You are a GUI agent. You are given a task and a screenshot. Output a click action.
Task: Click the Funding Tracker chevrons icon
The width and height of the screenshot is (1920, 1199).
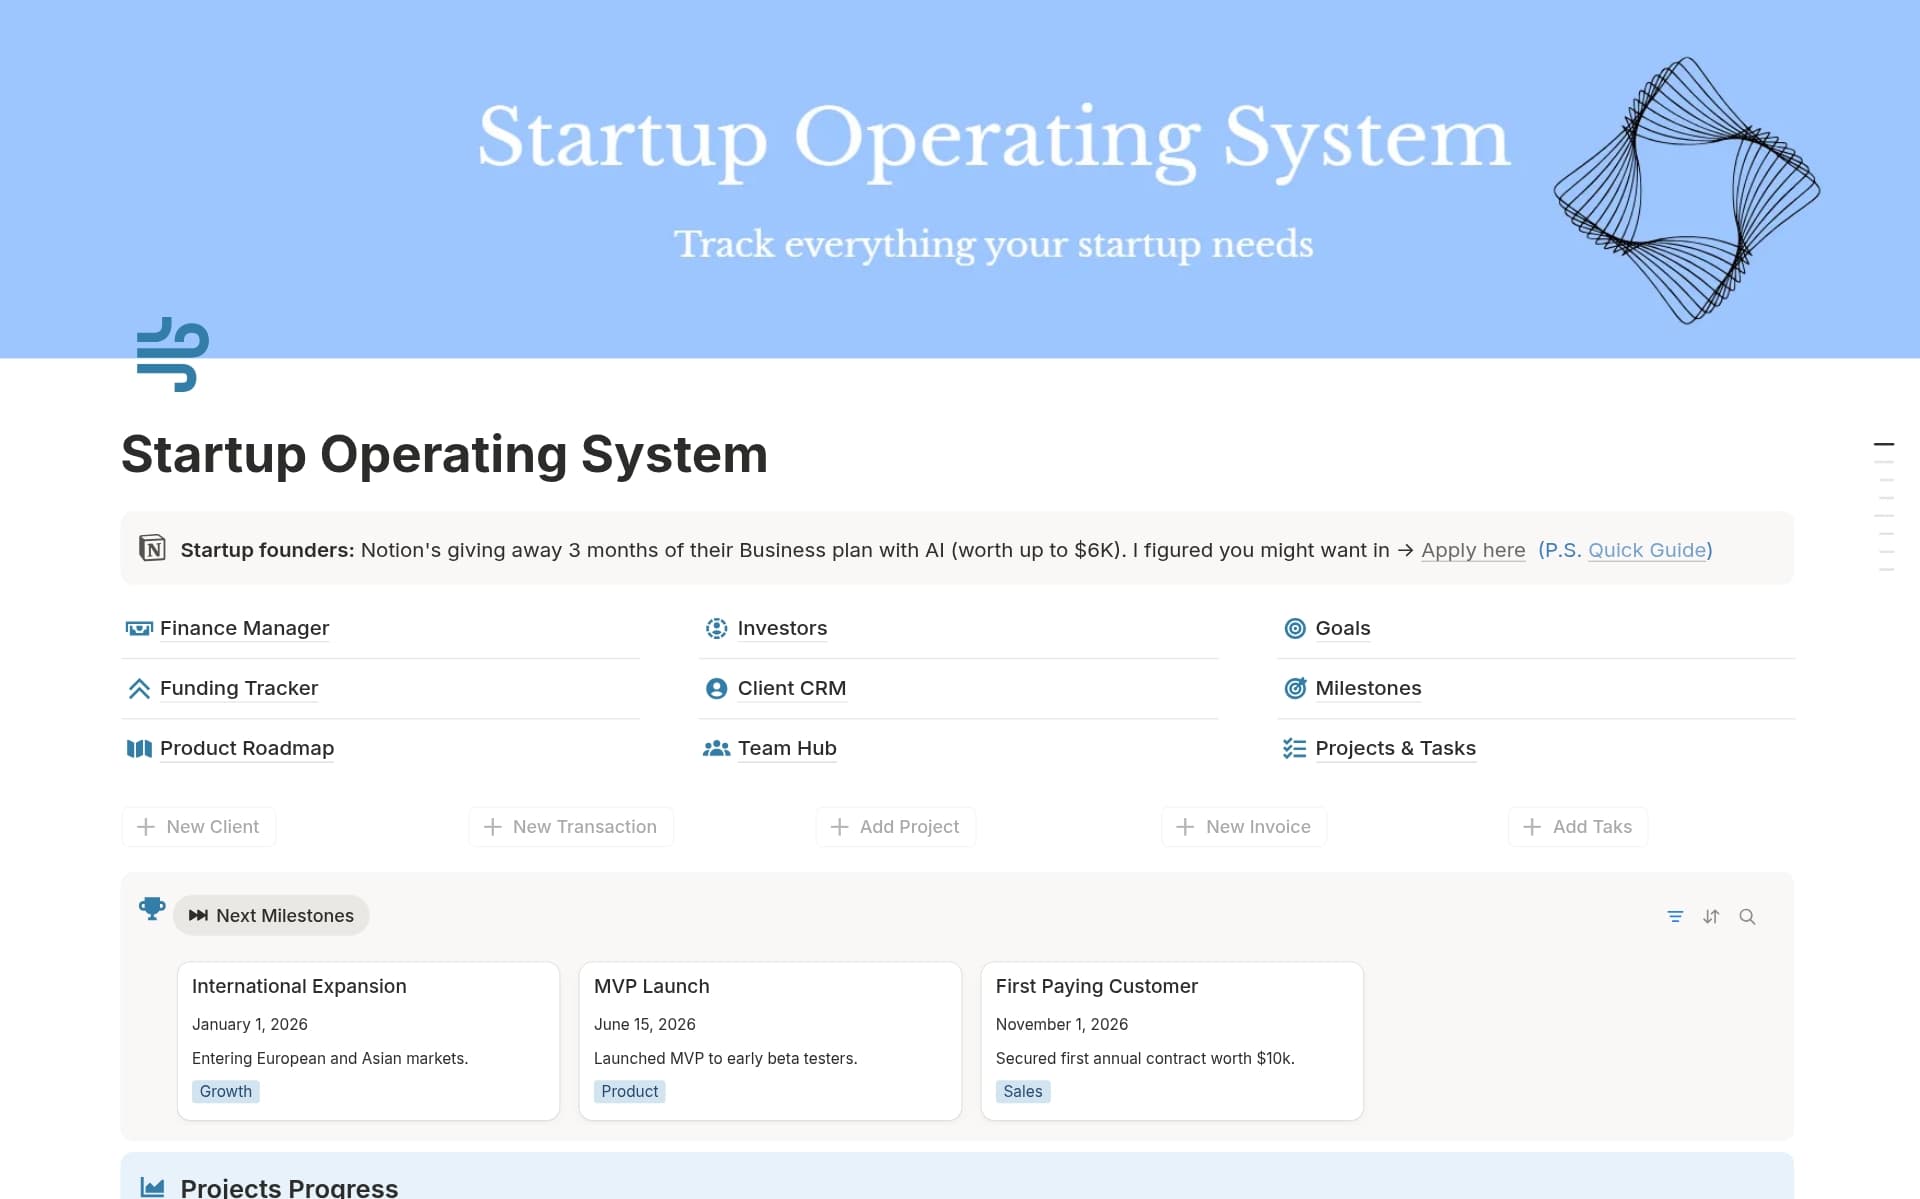click(x=139, y=688)
